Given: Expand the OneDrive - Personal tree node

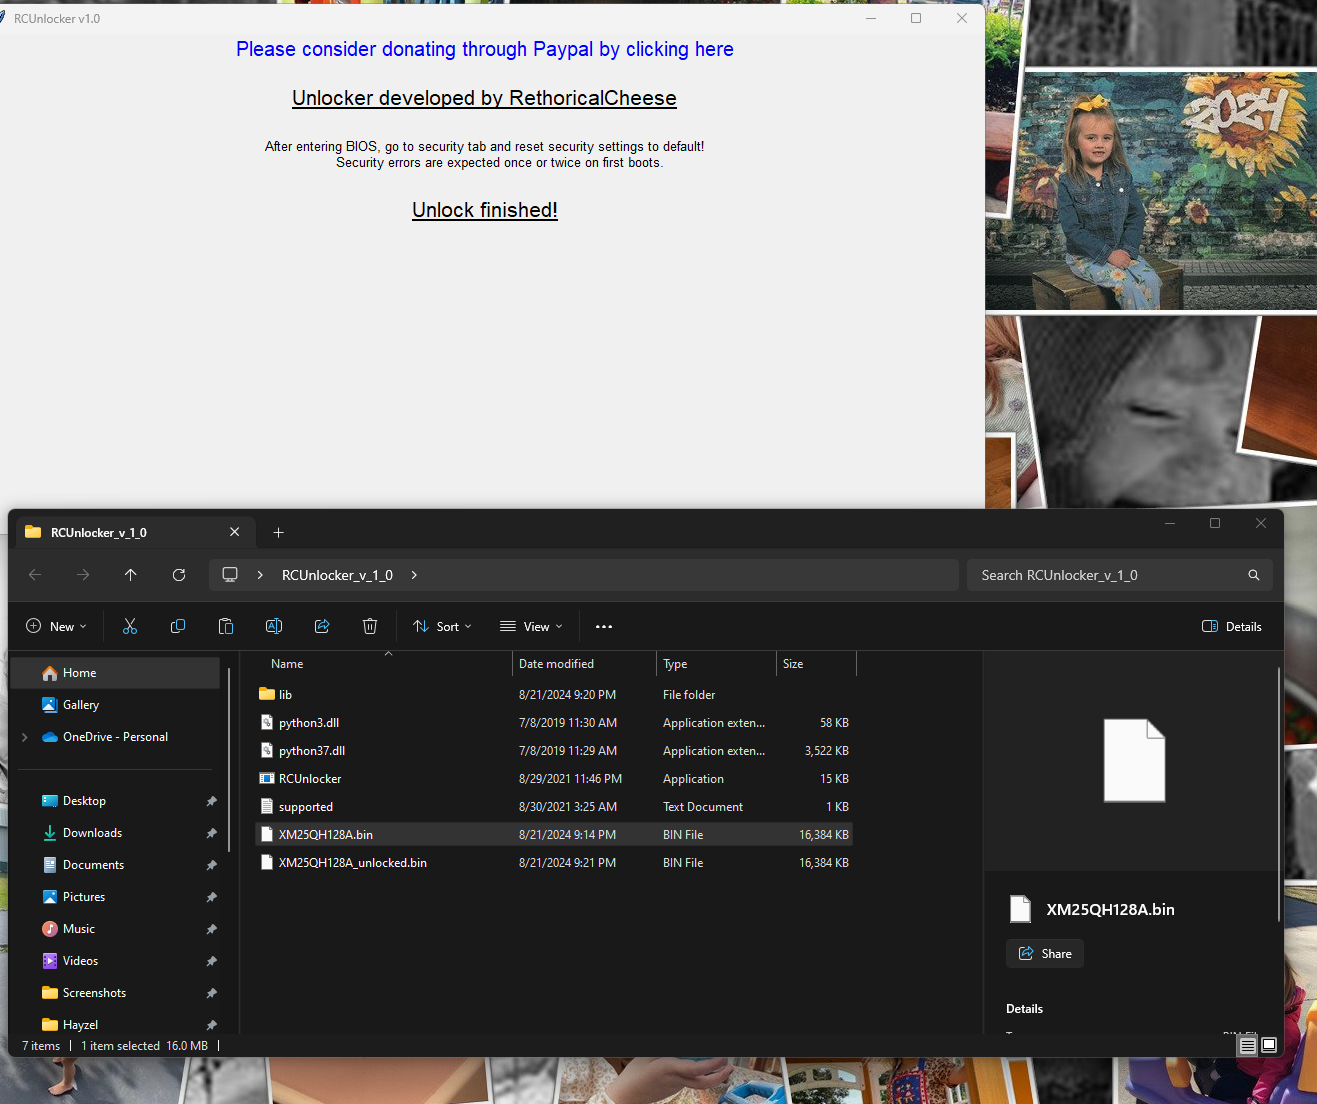Looking at the screenshot, I should 25,737.
